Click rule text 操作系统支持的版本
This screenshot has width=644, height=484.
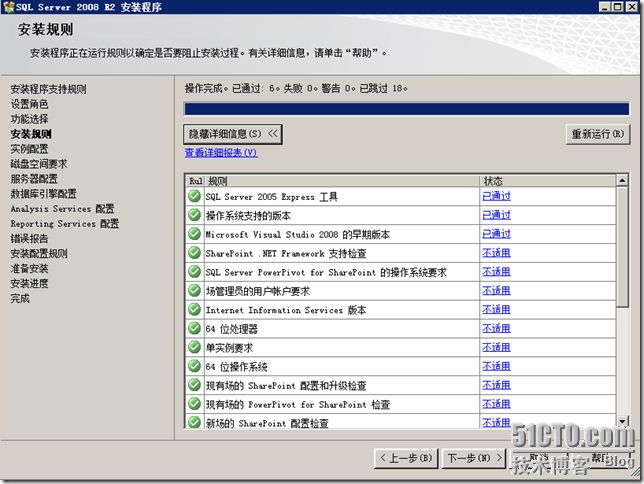248,216
